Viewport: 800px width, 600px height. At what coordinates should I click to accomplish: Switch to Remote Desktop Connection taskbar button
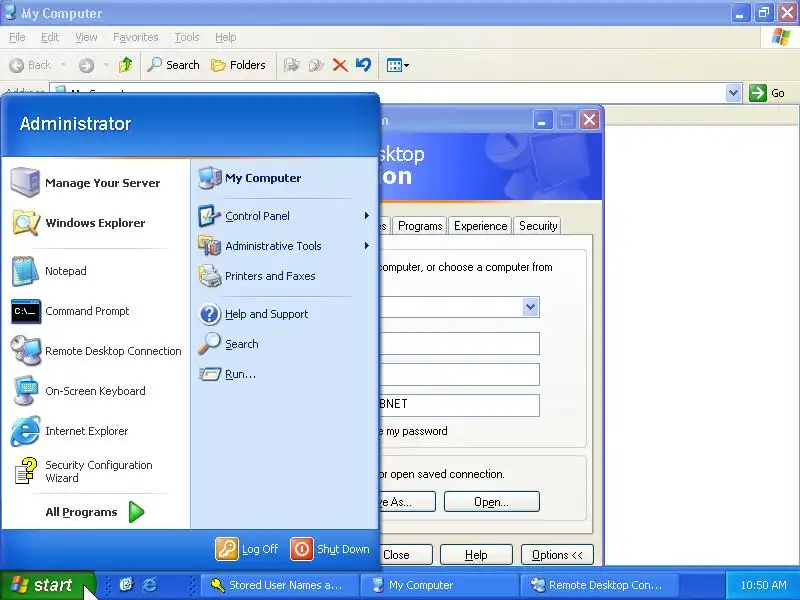[x=599, y=585]
